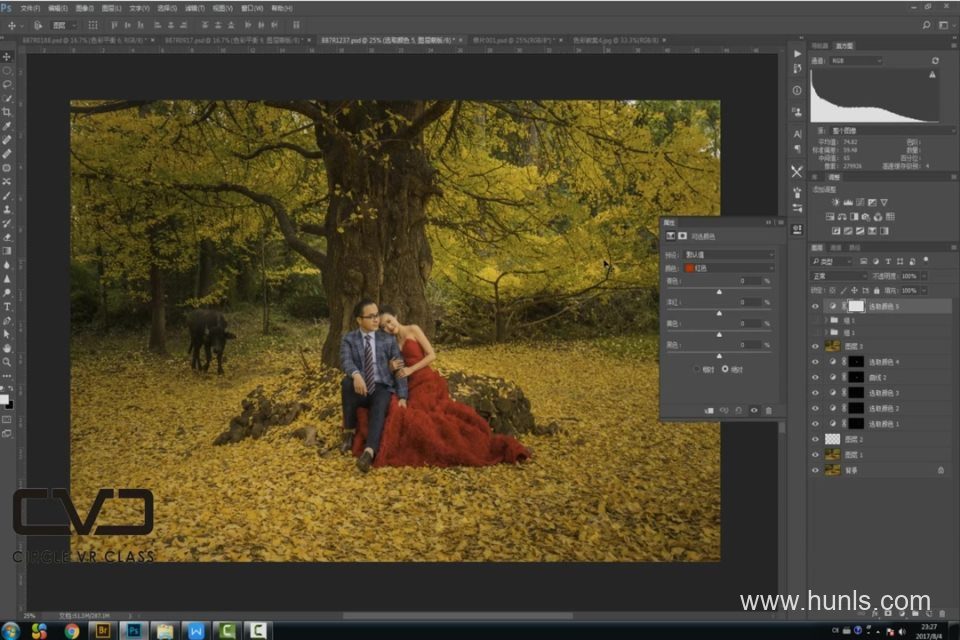Select the Move tool in the toolbar
The image size is (960, 640).
(7, 57)
